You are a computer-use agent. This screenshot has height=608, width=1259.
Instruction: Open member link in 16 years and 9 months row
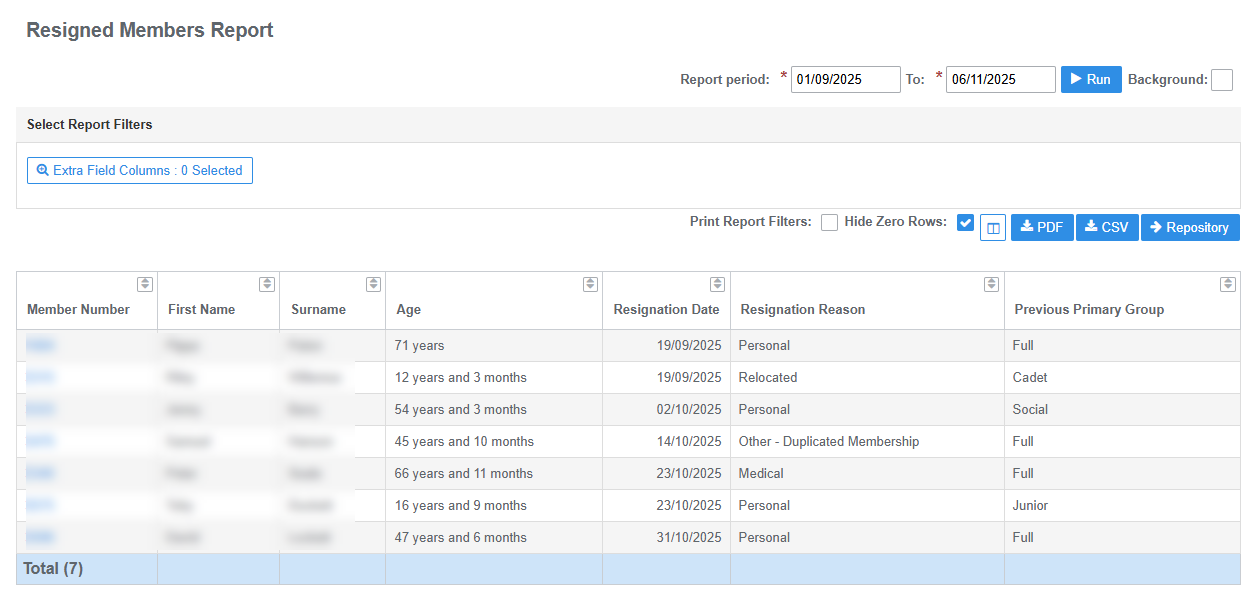[x=41, y=505]
